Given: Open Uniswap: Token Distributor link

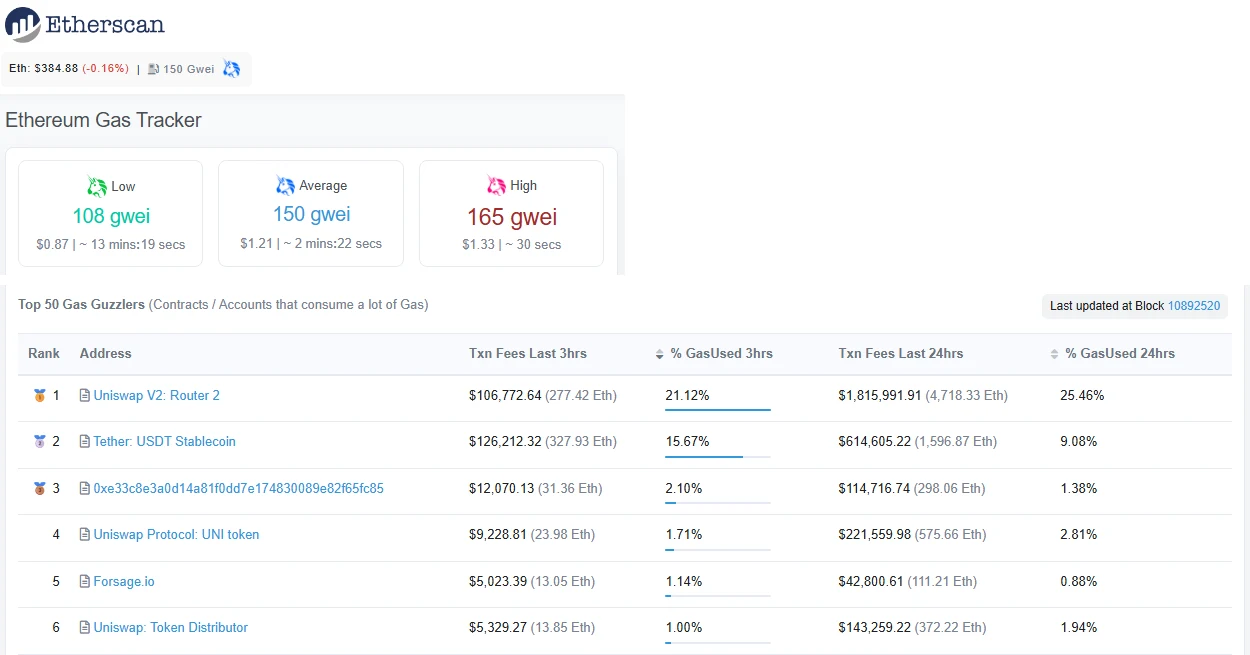Looking at the screenshot, I should click(171, 628).
